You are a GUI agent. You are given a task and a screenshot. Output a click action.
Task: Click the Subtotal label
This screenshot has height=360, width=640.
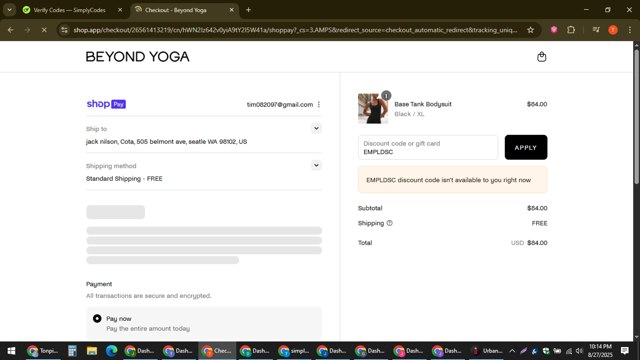click(370, 208)
